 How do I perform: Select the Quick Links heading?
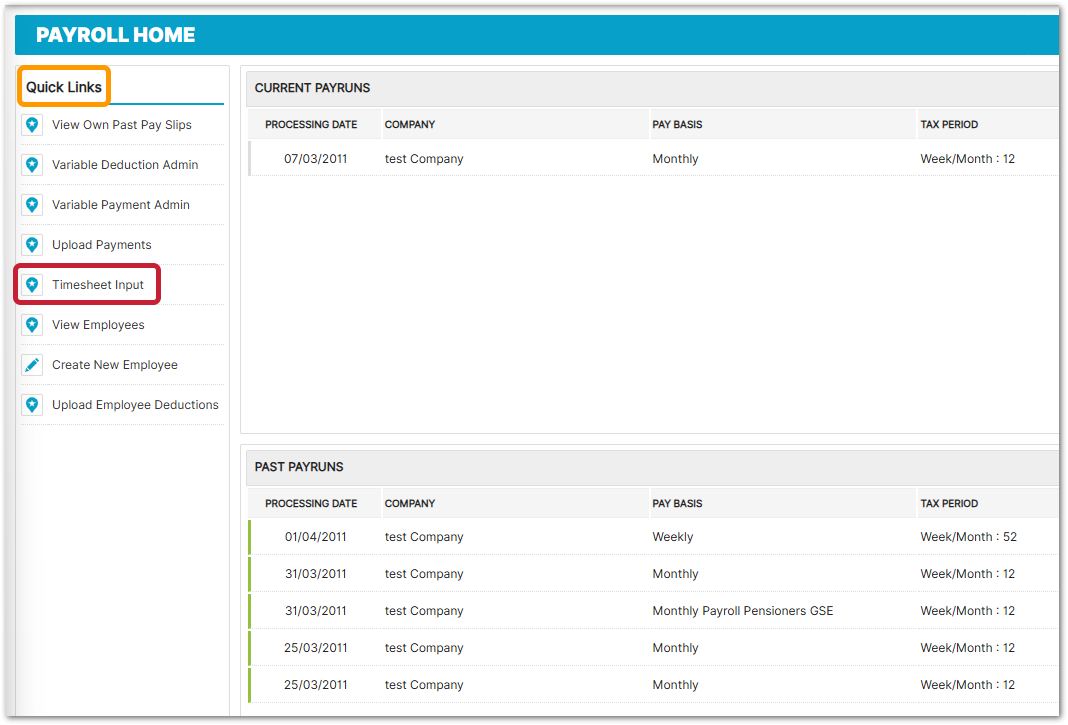[64, 87]
